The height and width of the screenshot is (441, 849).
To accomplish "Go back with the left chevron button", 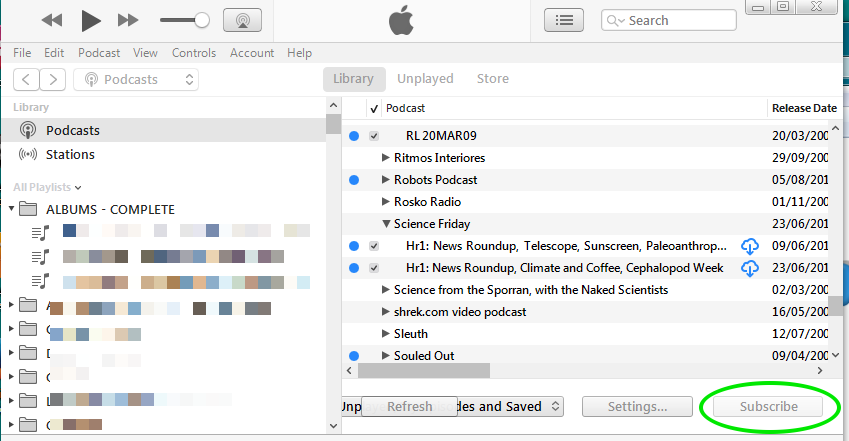I will [x=26, y=80].
